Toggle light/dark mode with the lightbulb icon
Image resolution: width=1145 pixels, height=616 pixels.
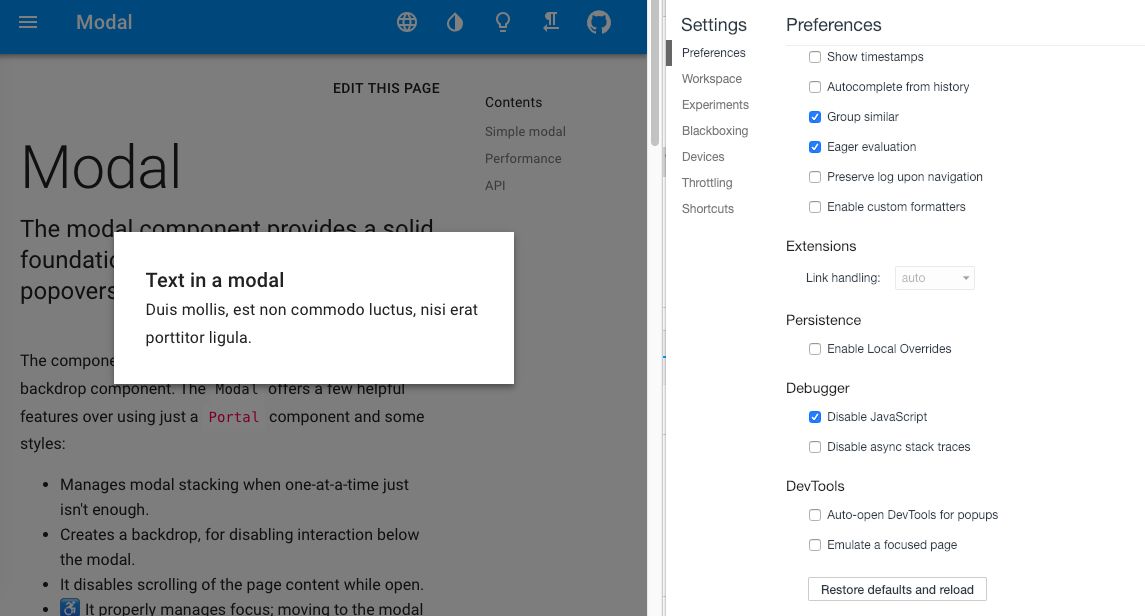503,21
